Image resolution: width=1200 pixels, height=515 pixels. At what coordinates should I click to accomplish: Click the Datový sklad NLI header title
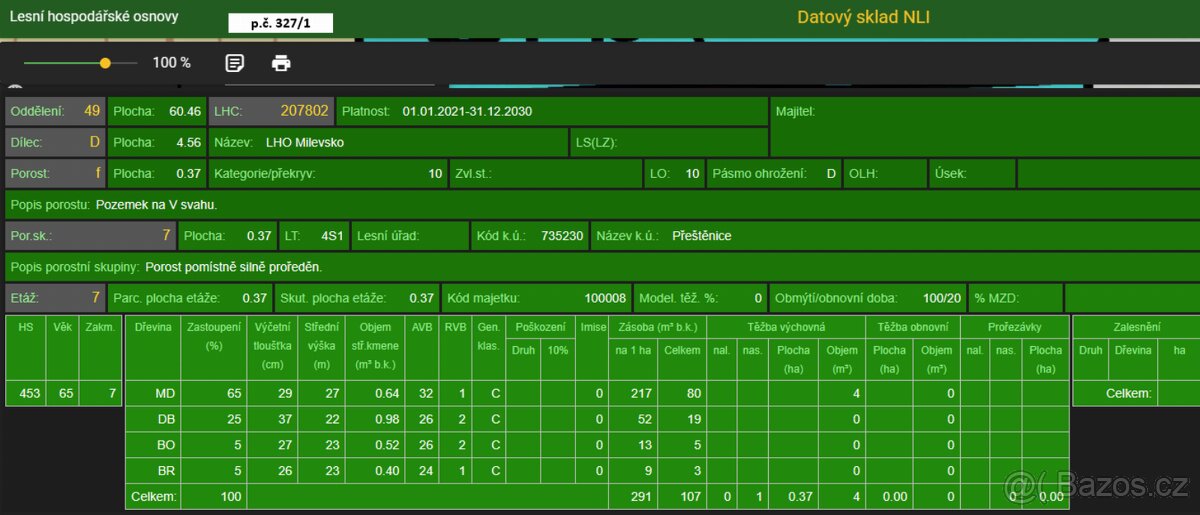[863, 17]
